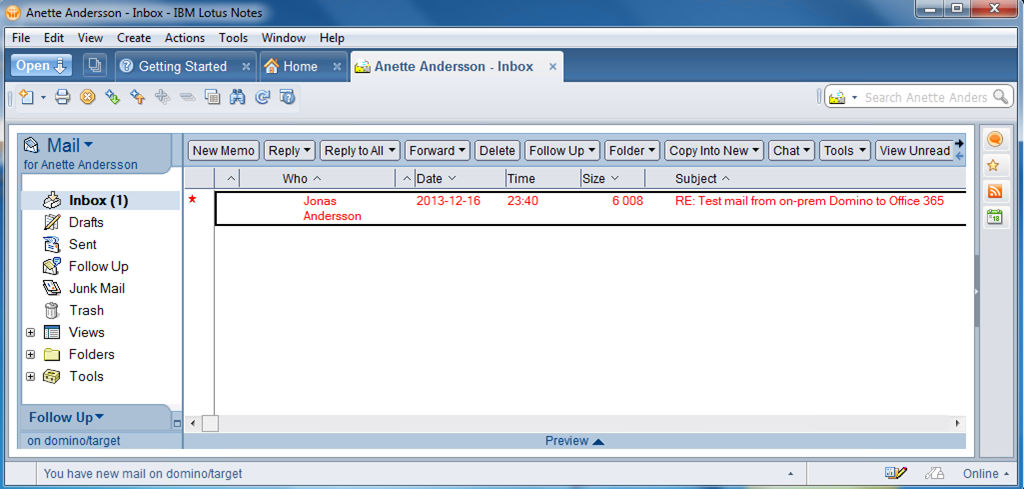Viewport: 1024px width, 489px height.
Task: Open the Forward dropdown button
Action: click(x=437, y=151)
